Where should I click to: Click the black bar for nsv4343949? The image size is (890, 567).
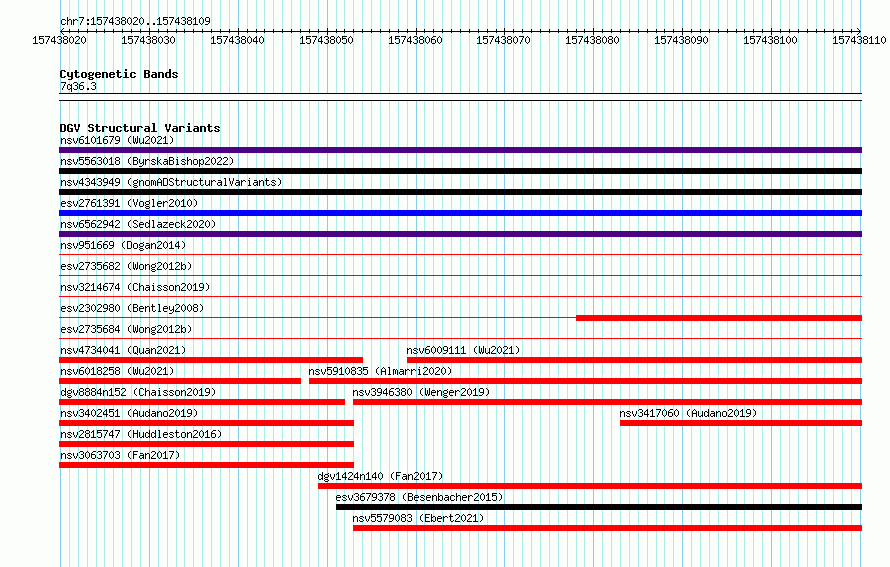tap(460, 192)
